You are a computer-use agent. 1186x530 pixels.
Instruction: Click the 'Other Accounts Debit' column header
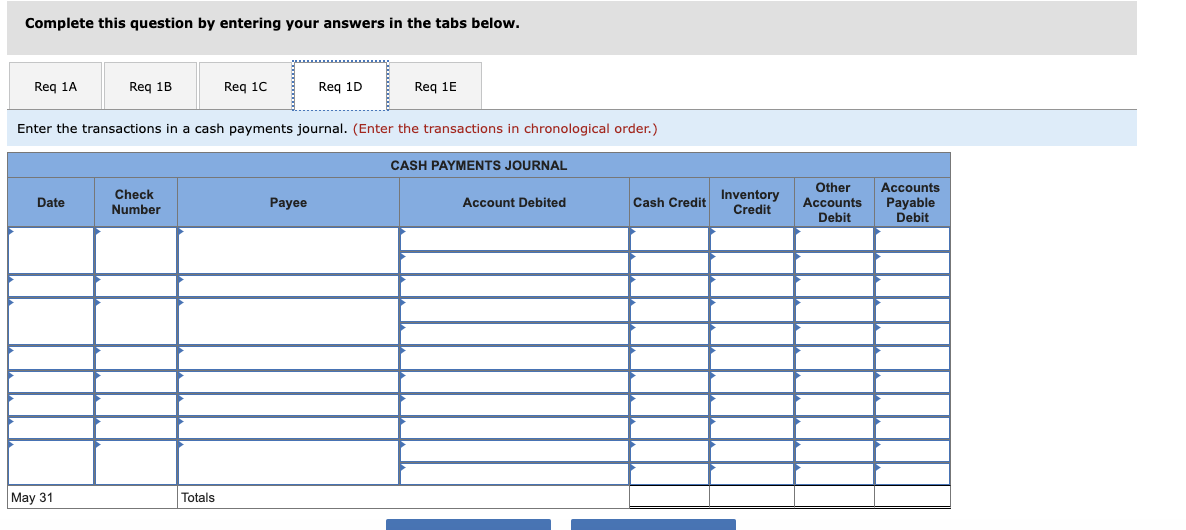pyautogui.click(x=834, y=202)
